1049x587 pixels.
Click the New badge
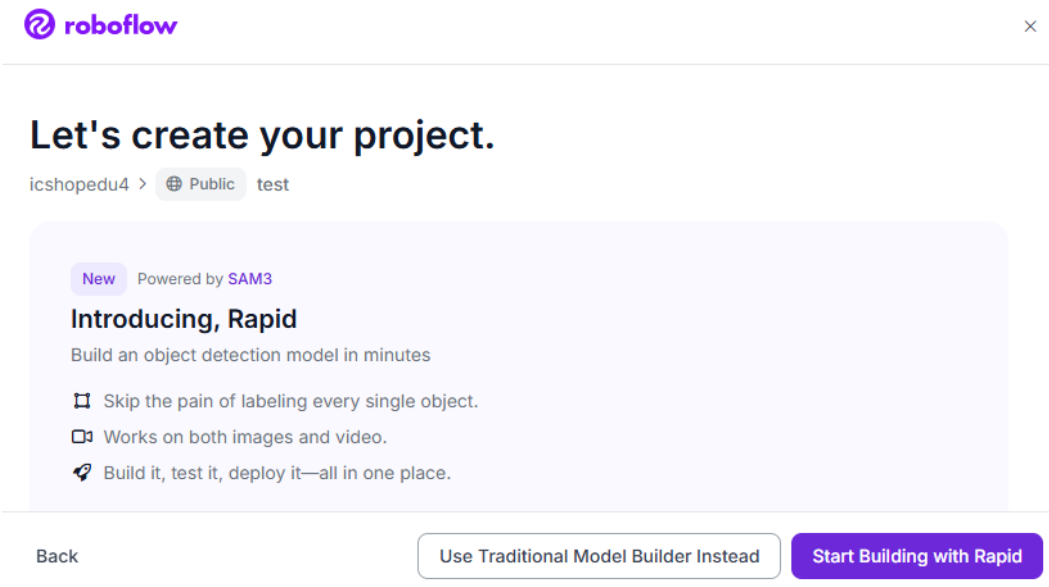[x=99, y=278]
